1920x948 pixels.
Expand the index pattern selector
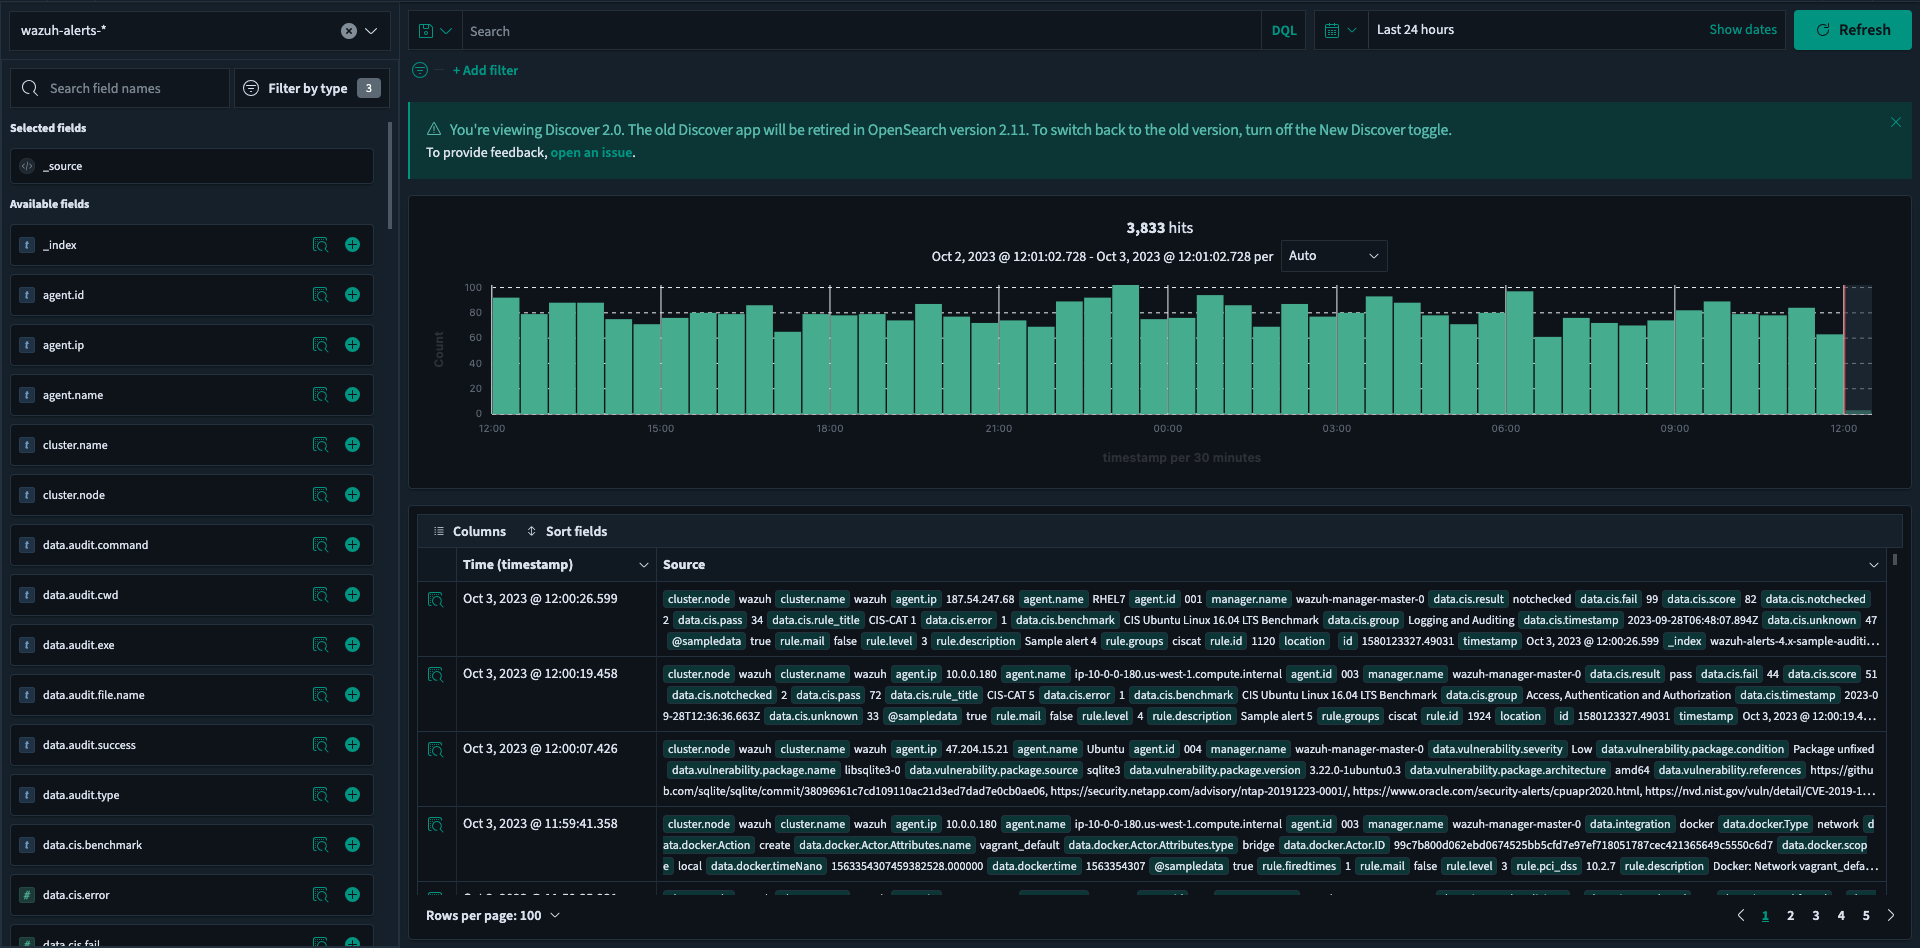click(372, 30)
